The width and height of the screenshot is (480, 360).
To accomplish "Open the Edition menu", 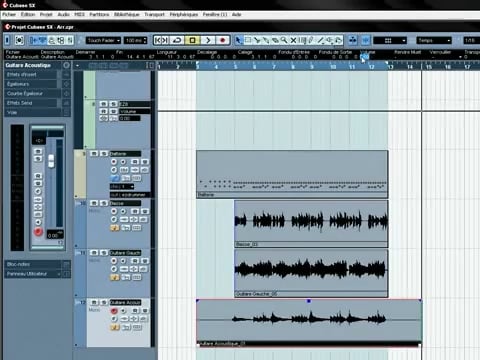I will tap(28, 14).
